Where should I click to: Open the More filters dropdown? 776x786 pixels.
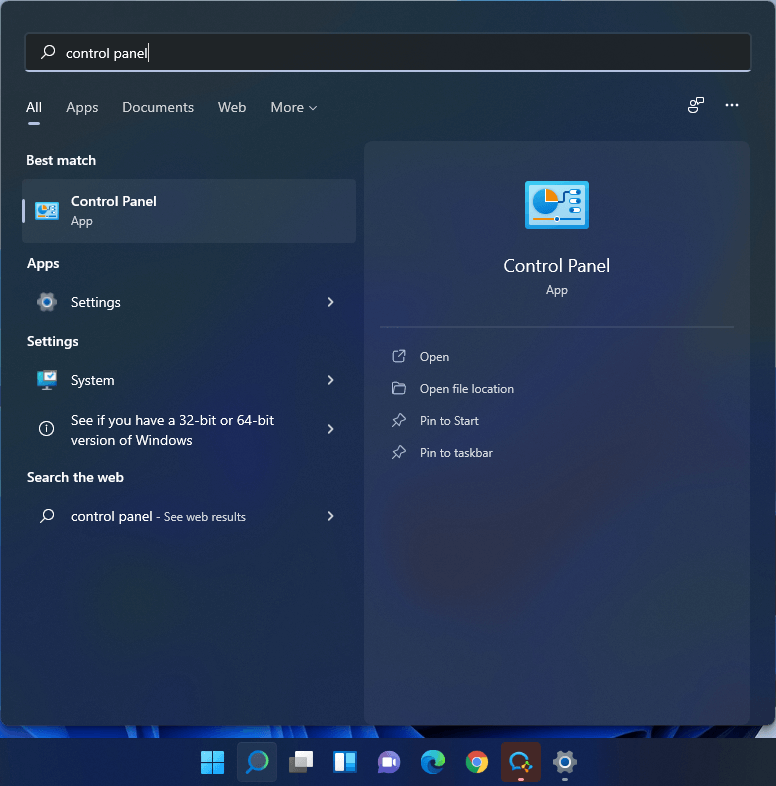click(x=293, y=107)
